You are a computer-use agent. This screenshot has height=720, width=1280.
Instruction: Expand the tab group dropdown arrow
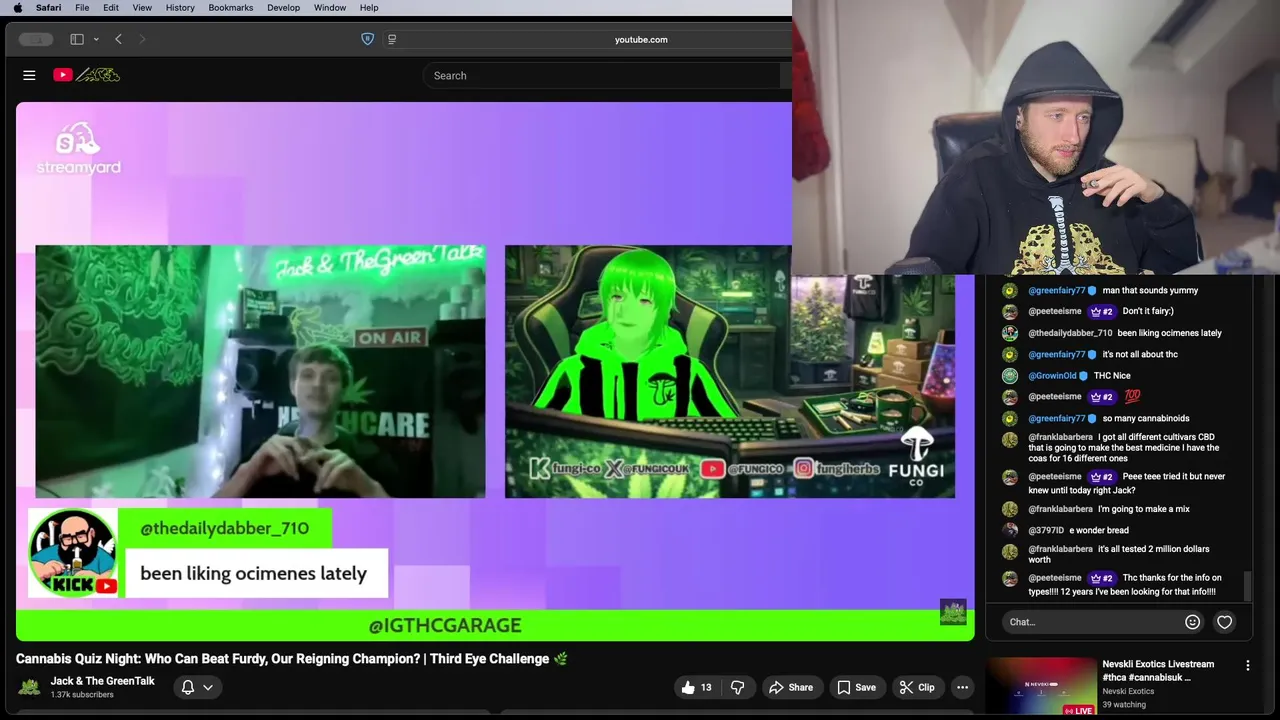(96, 39)
